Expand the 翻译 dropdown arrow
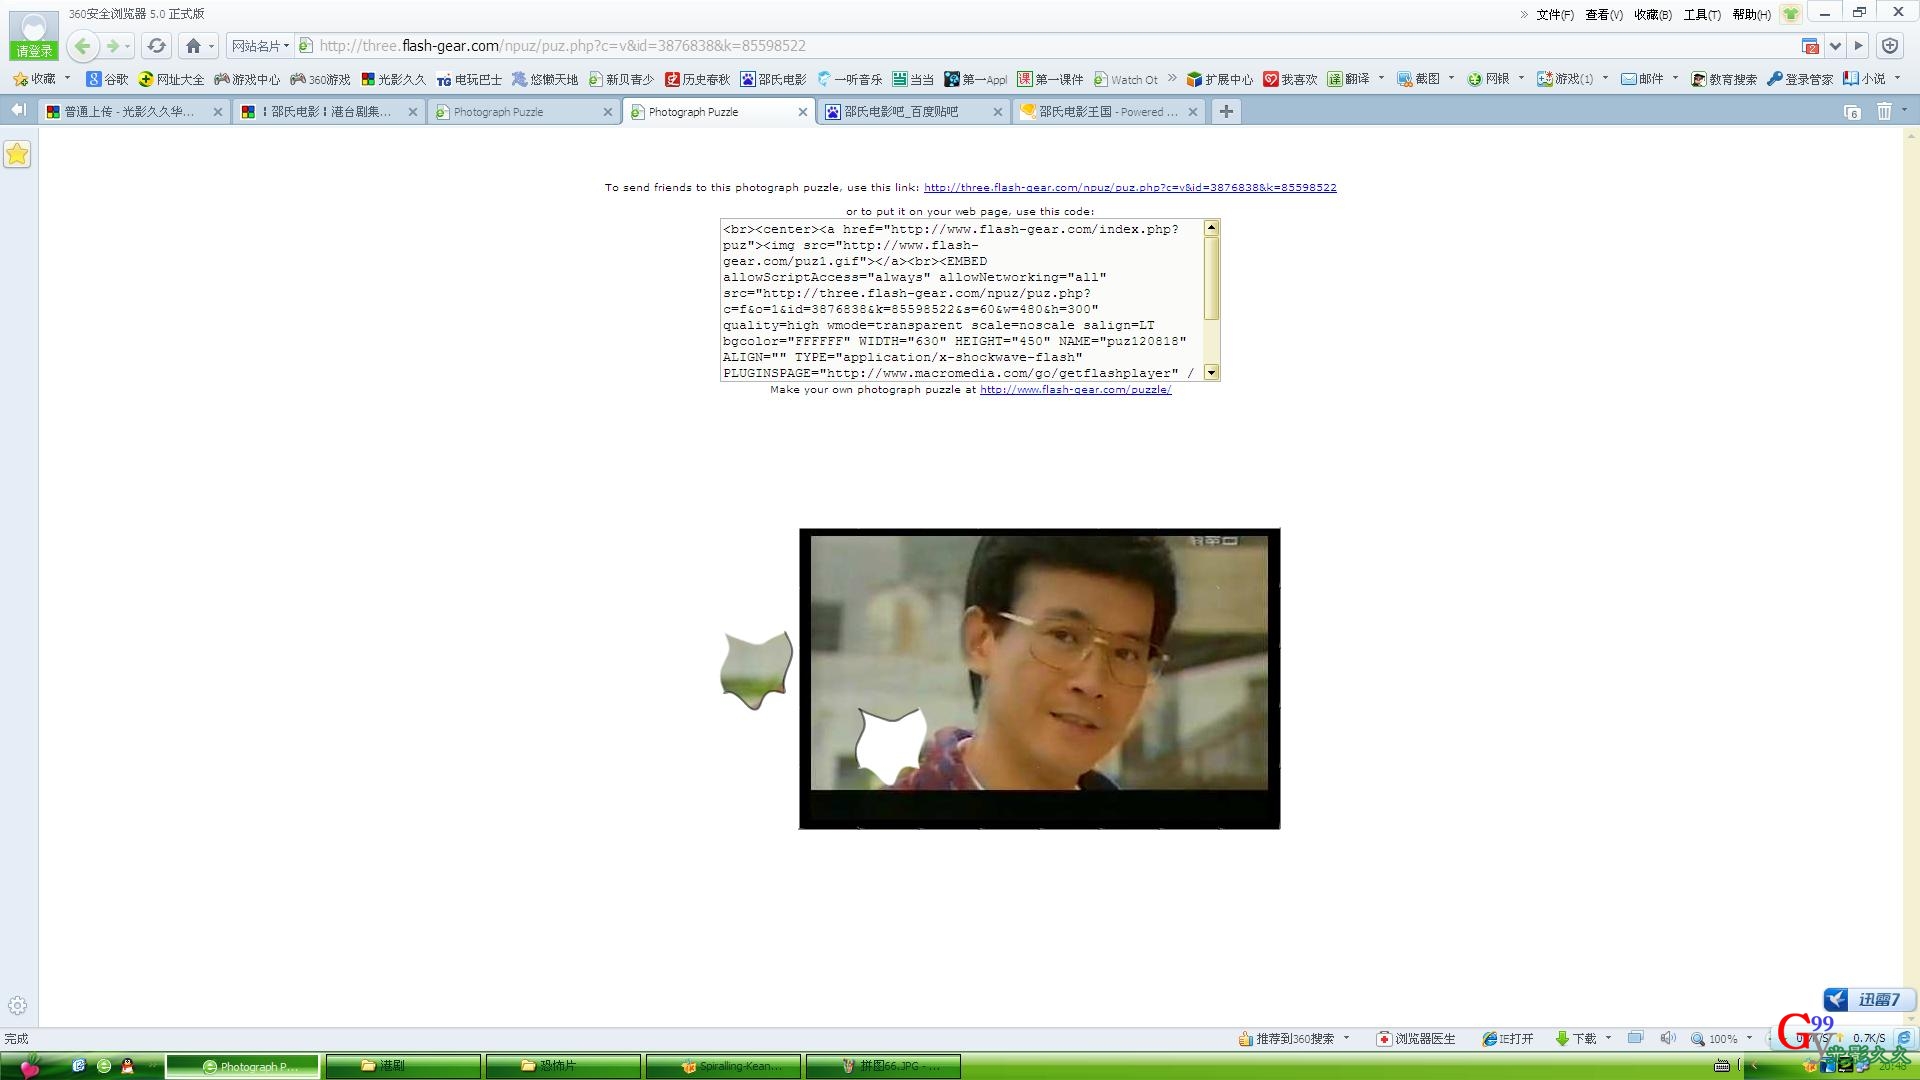1920x1080 pixels. point(1381,78)
